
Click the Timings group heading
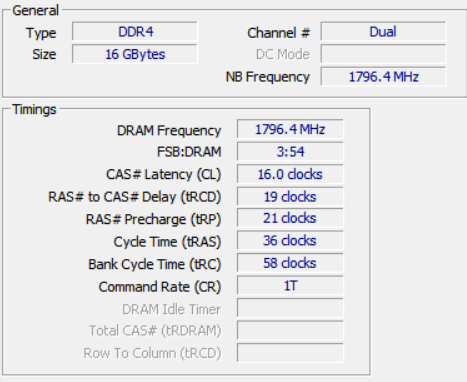(x=34, y=109)
